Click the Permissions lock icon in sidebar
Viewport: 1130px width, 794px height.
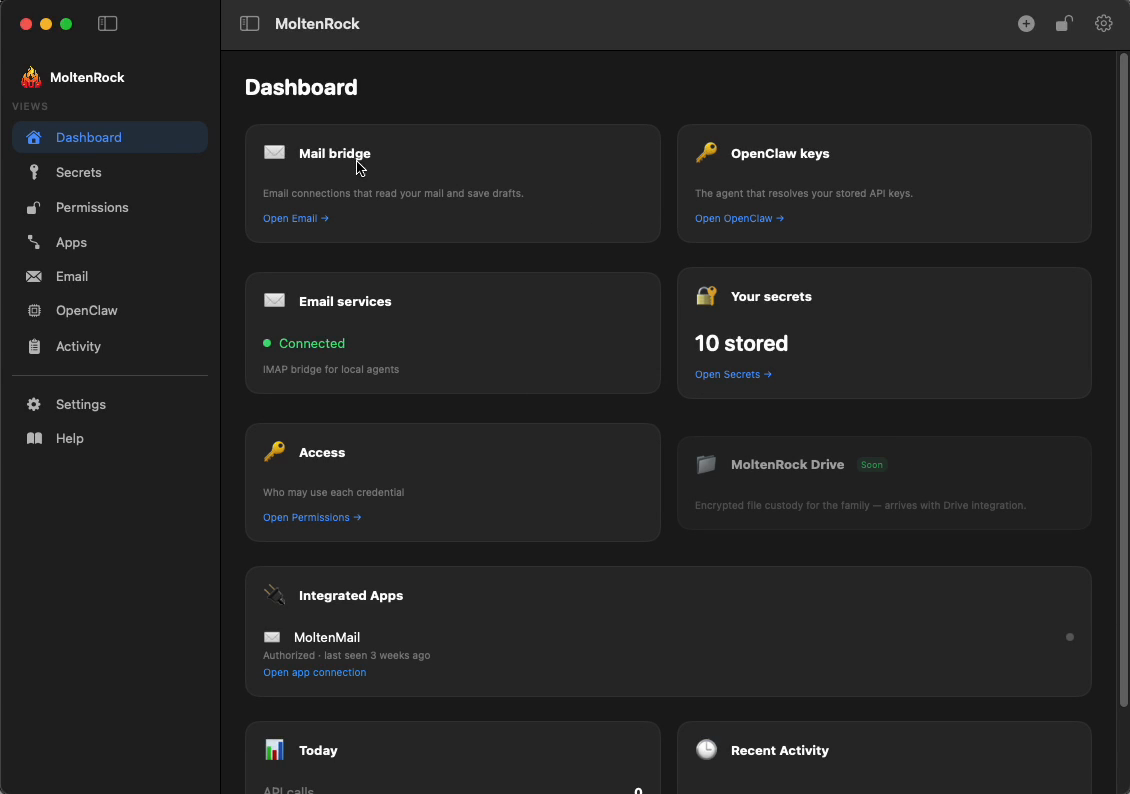33,208
